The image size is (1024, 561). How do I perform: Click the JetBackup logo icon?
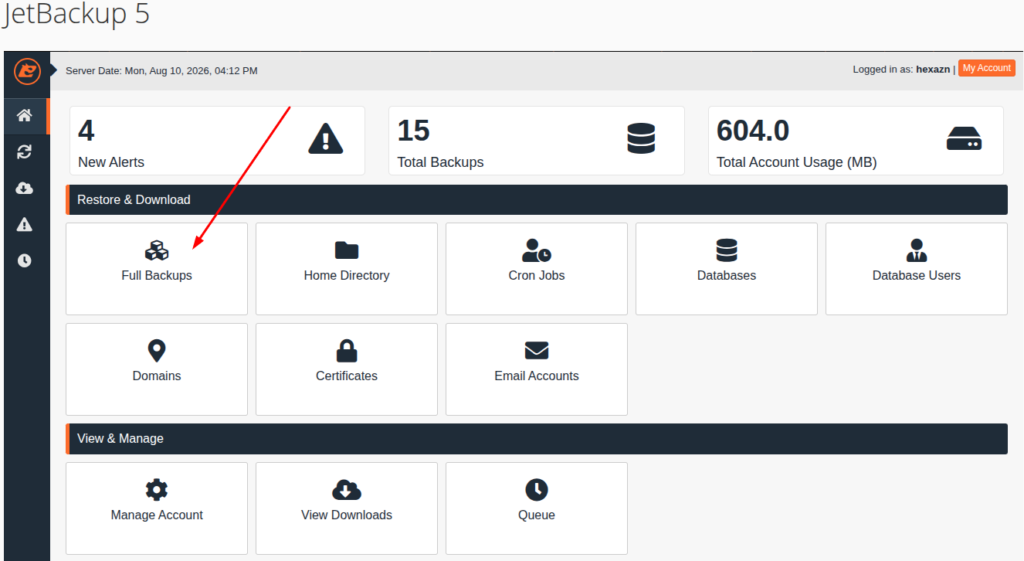(x=27, y=71)
